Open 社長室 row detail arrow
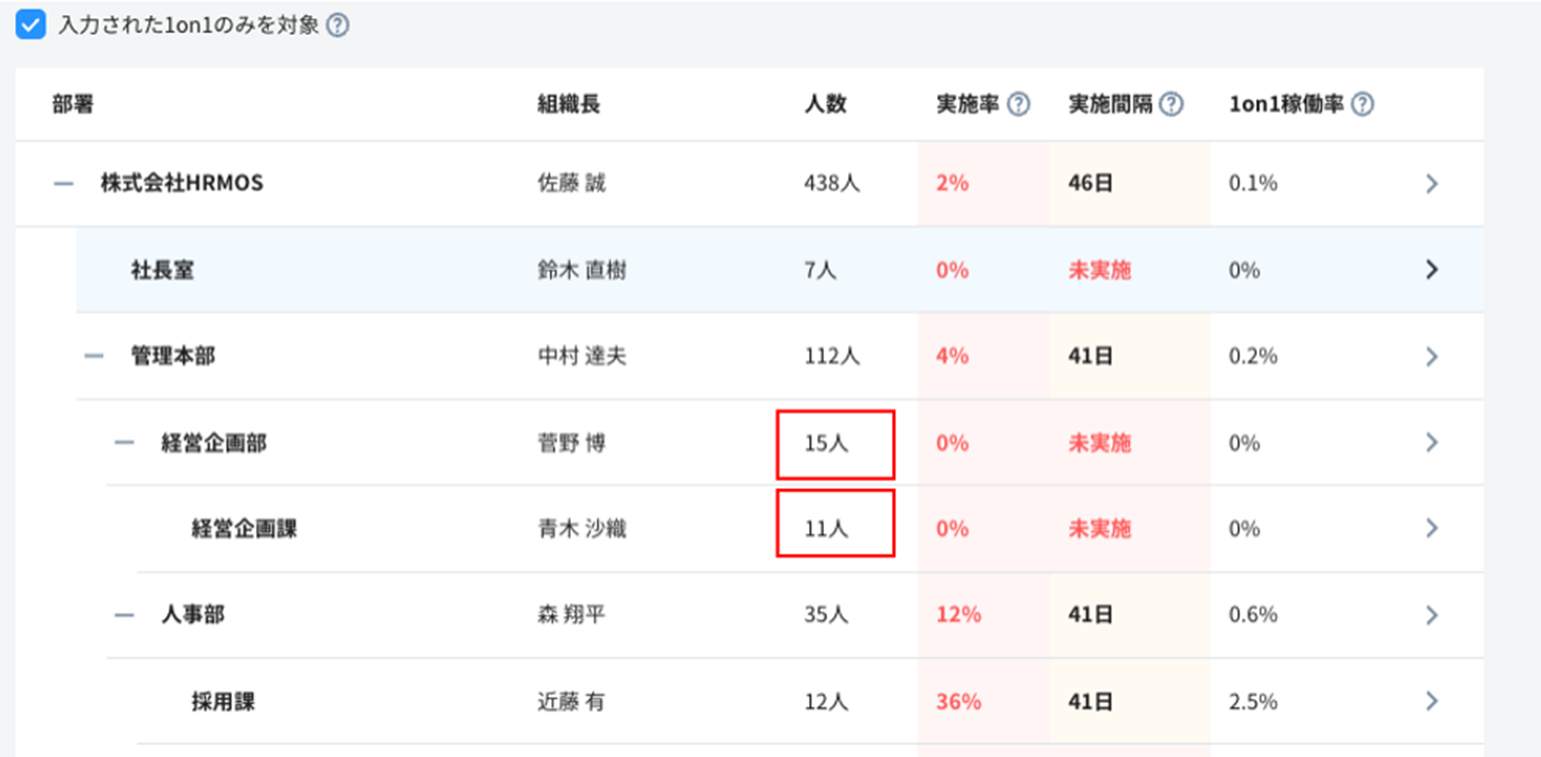This screenshot has width=1541, height=757. (x=1431, y=270)
